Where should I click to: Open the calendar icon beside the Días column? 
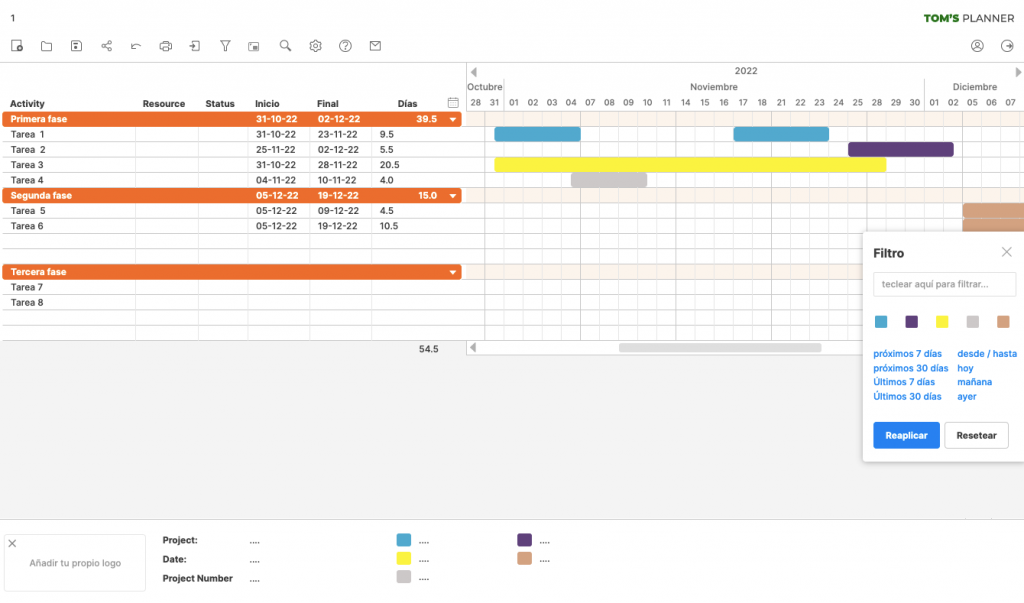click(x=453, y=102)
